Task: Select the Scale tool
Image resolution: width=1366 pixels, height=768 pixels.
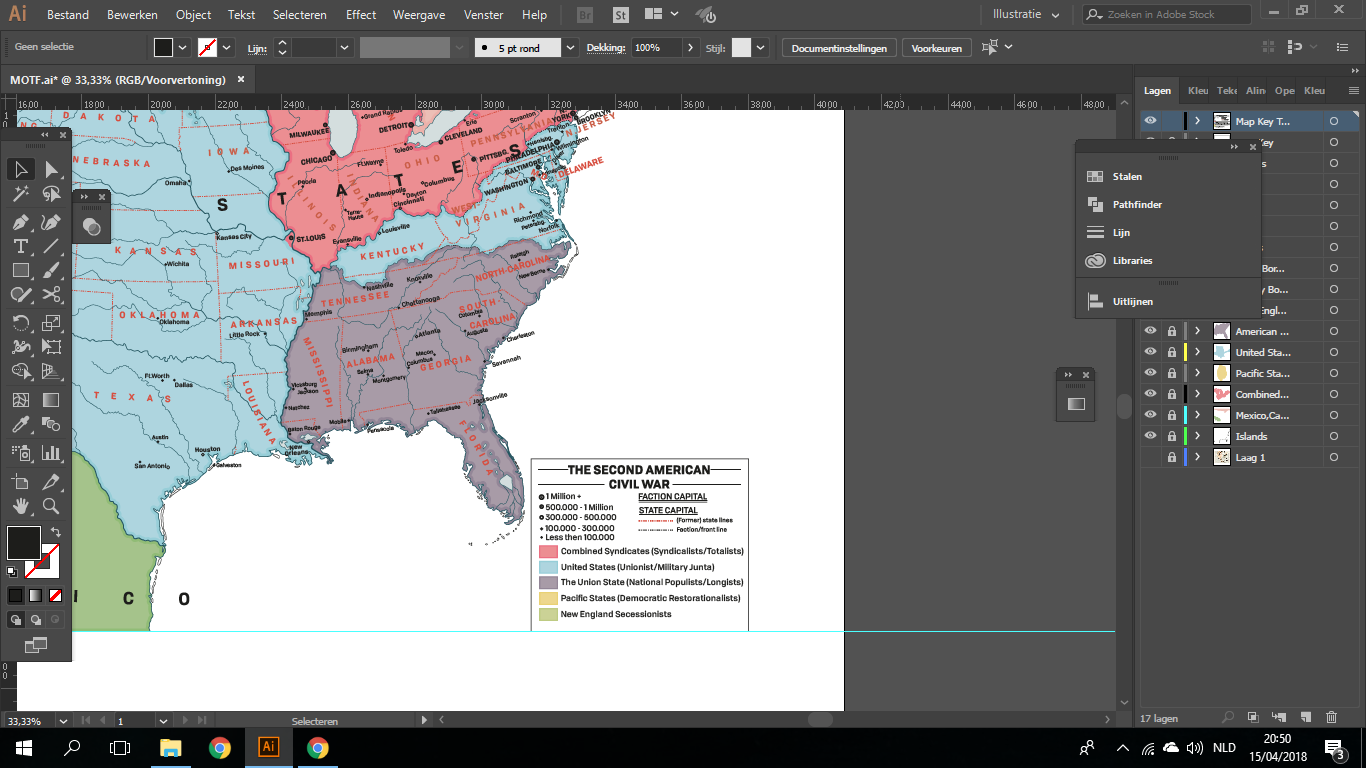Action: tap(52, 323)
